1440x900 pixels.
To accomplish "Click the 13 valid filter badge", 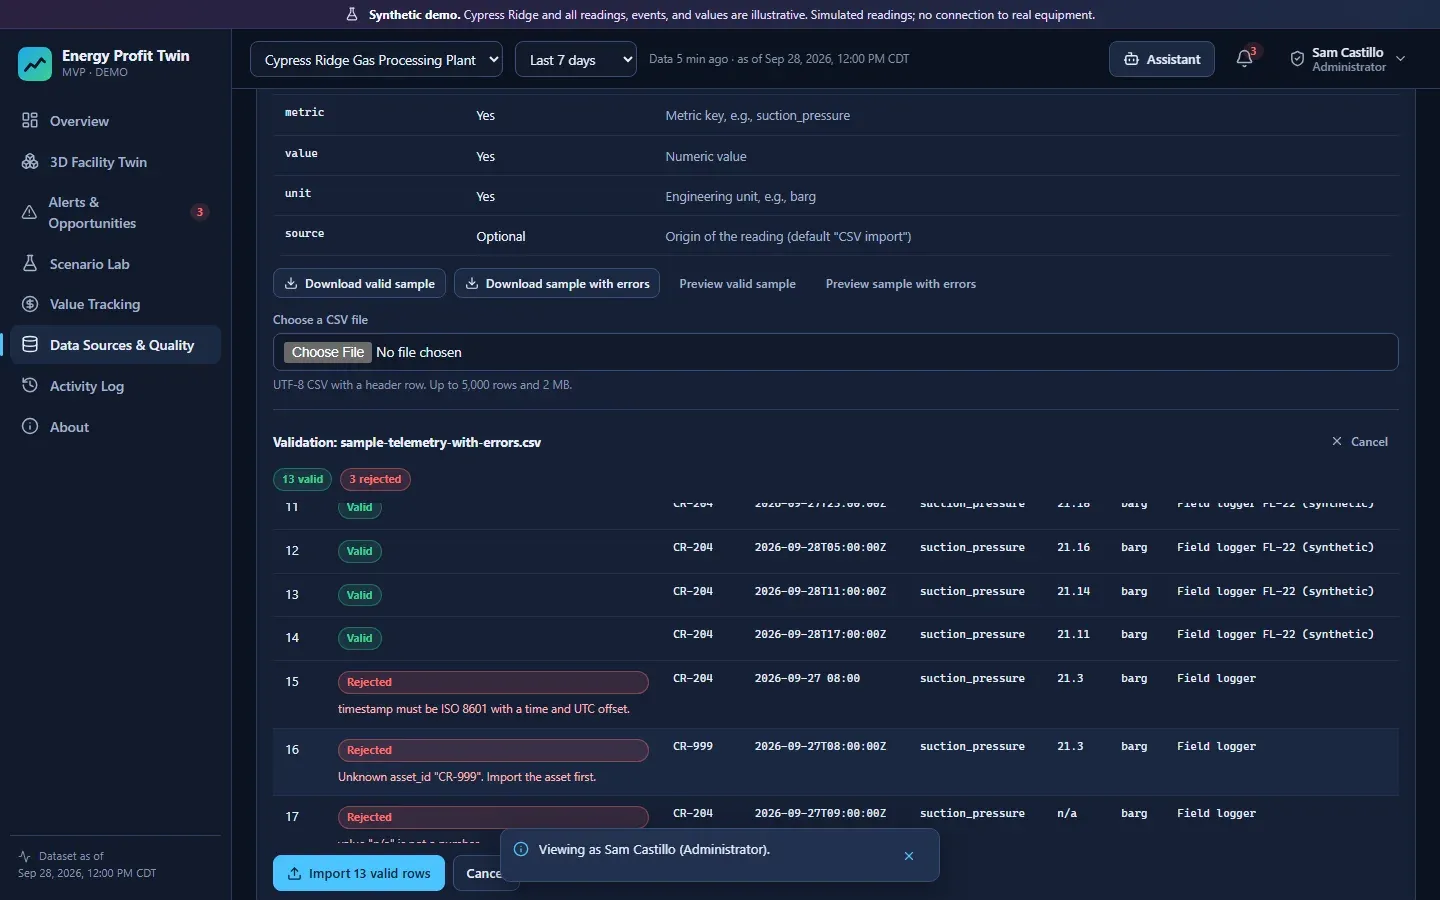I will (x=302, y=479).
